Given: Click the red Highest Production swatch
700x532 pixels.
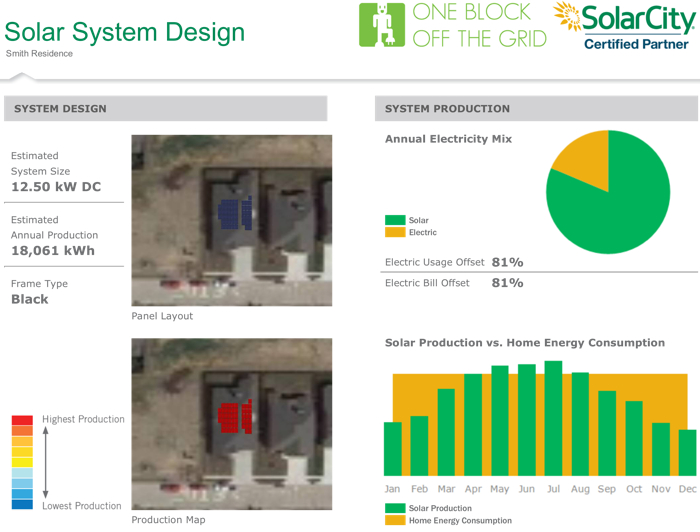Looking at the screenshot, I should click(x=22, y=420).
